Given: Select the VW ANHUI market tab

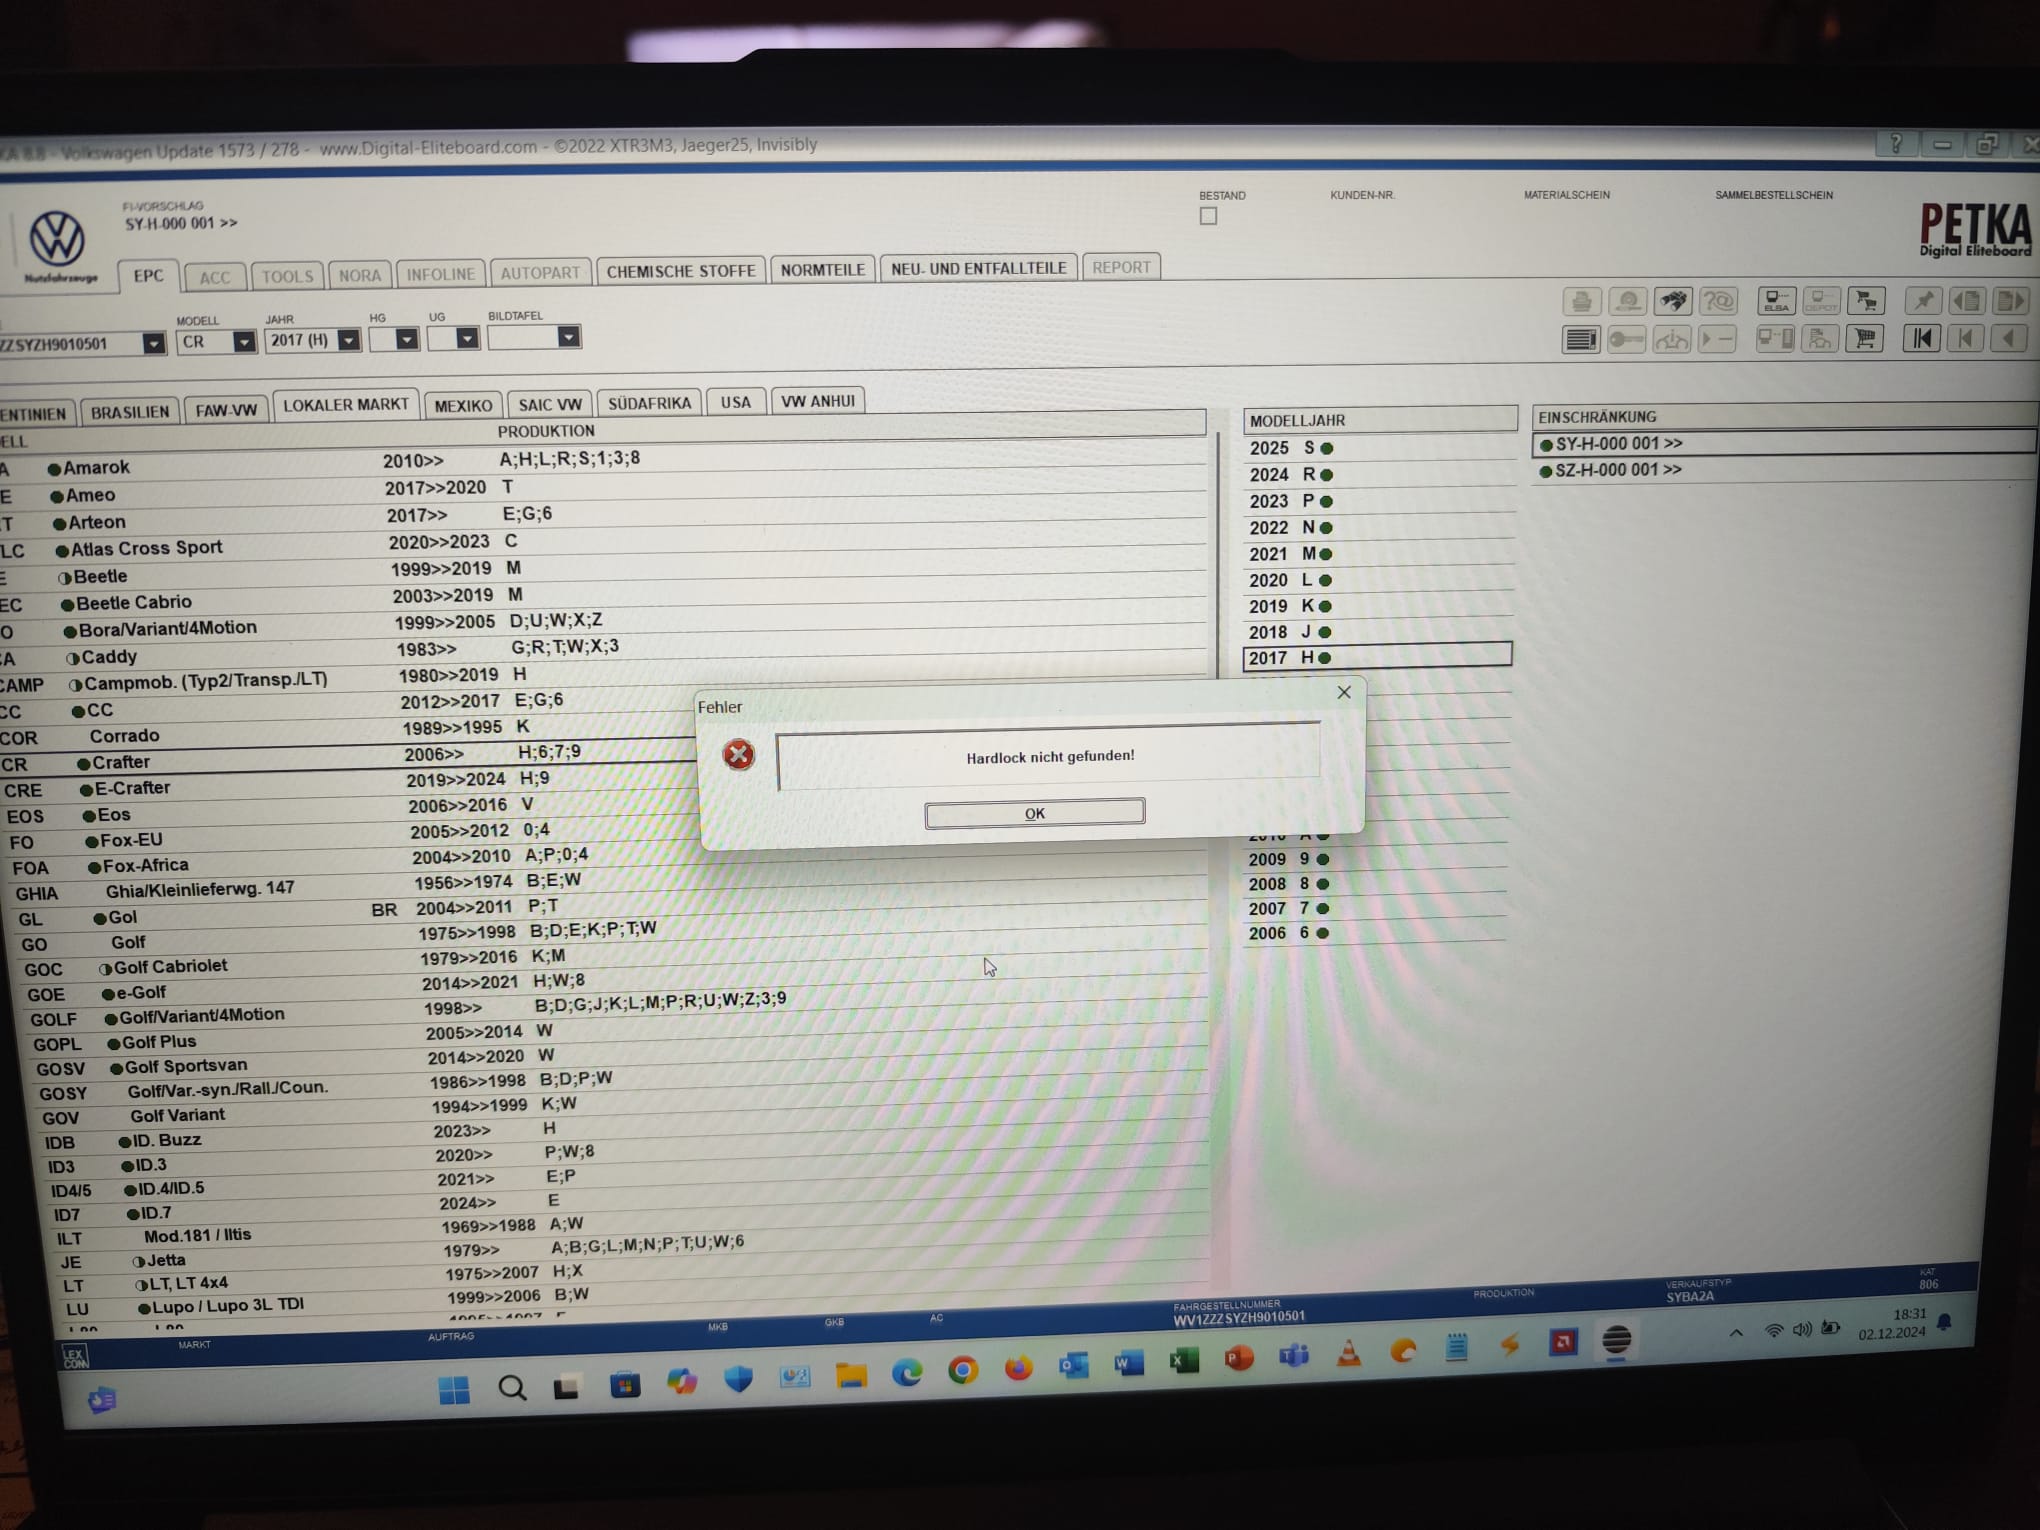Looking at the screenshot, I should (818, 401).
